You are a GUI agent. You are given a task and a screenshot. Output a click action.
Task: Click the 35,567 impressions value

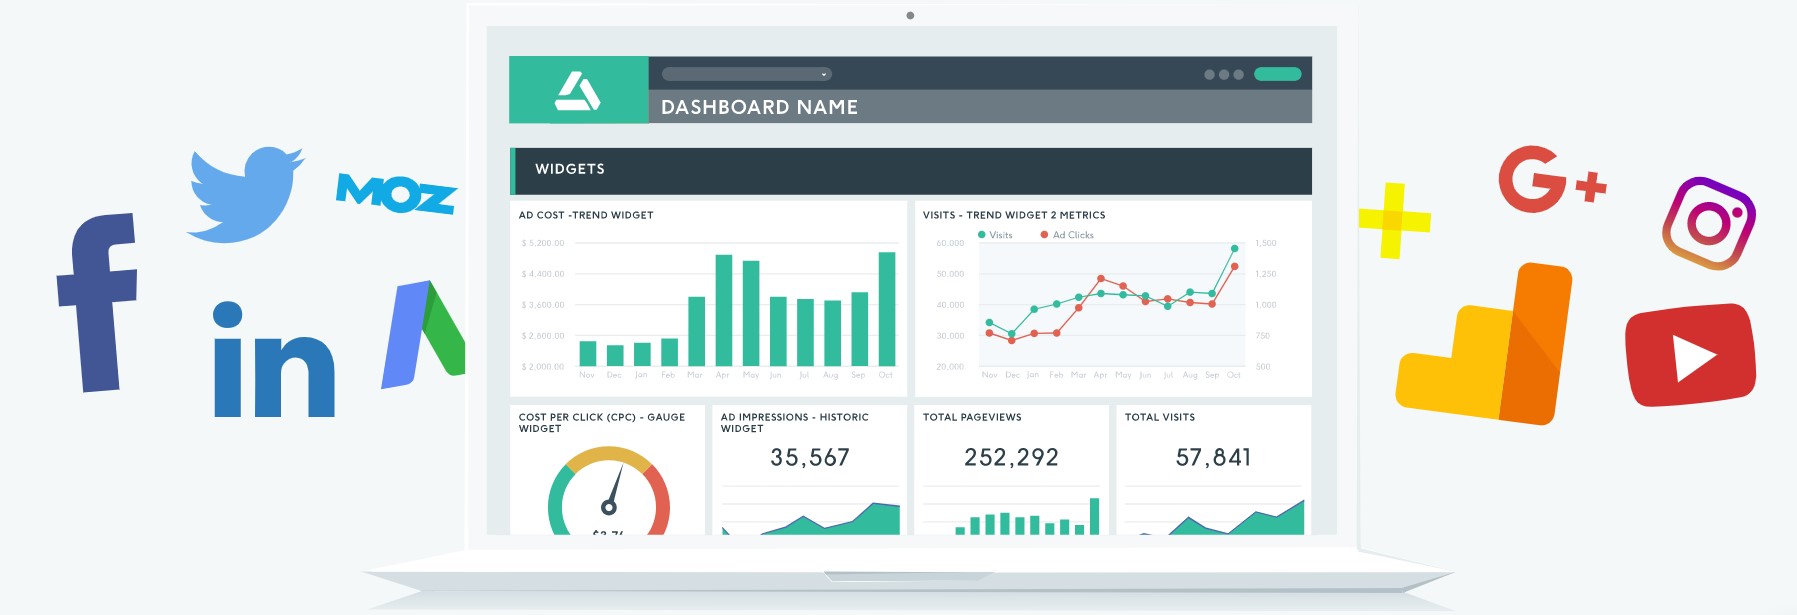pos(810,458)
